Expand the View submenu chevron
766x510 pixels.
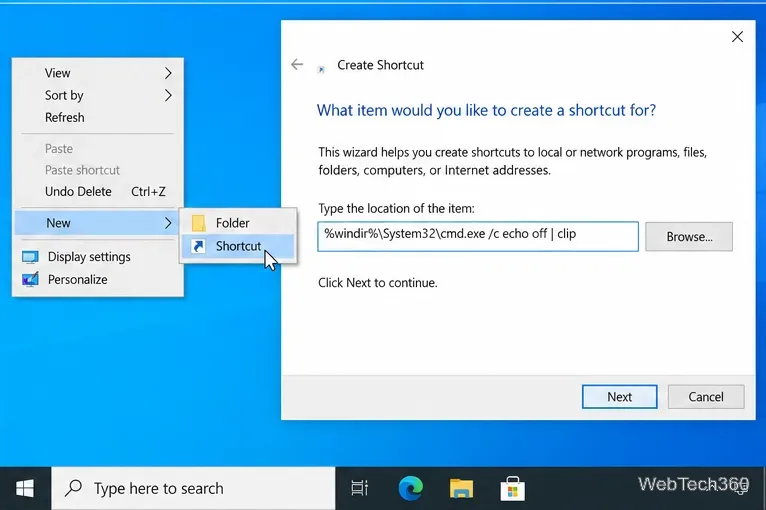(168, 73)
